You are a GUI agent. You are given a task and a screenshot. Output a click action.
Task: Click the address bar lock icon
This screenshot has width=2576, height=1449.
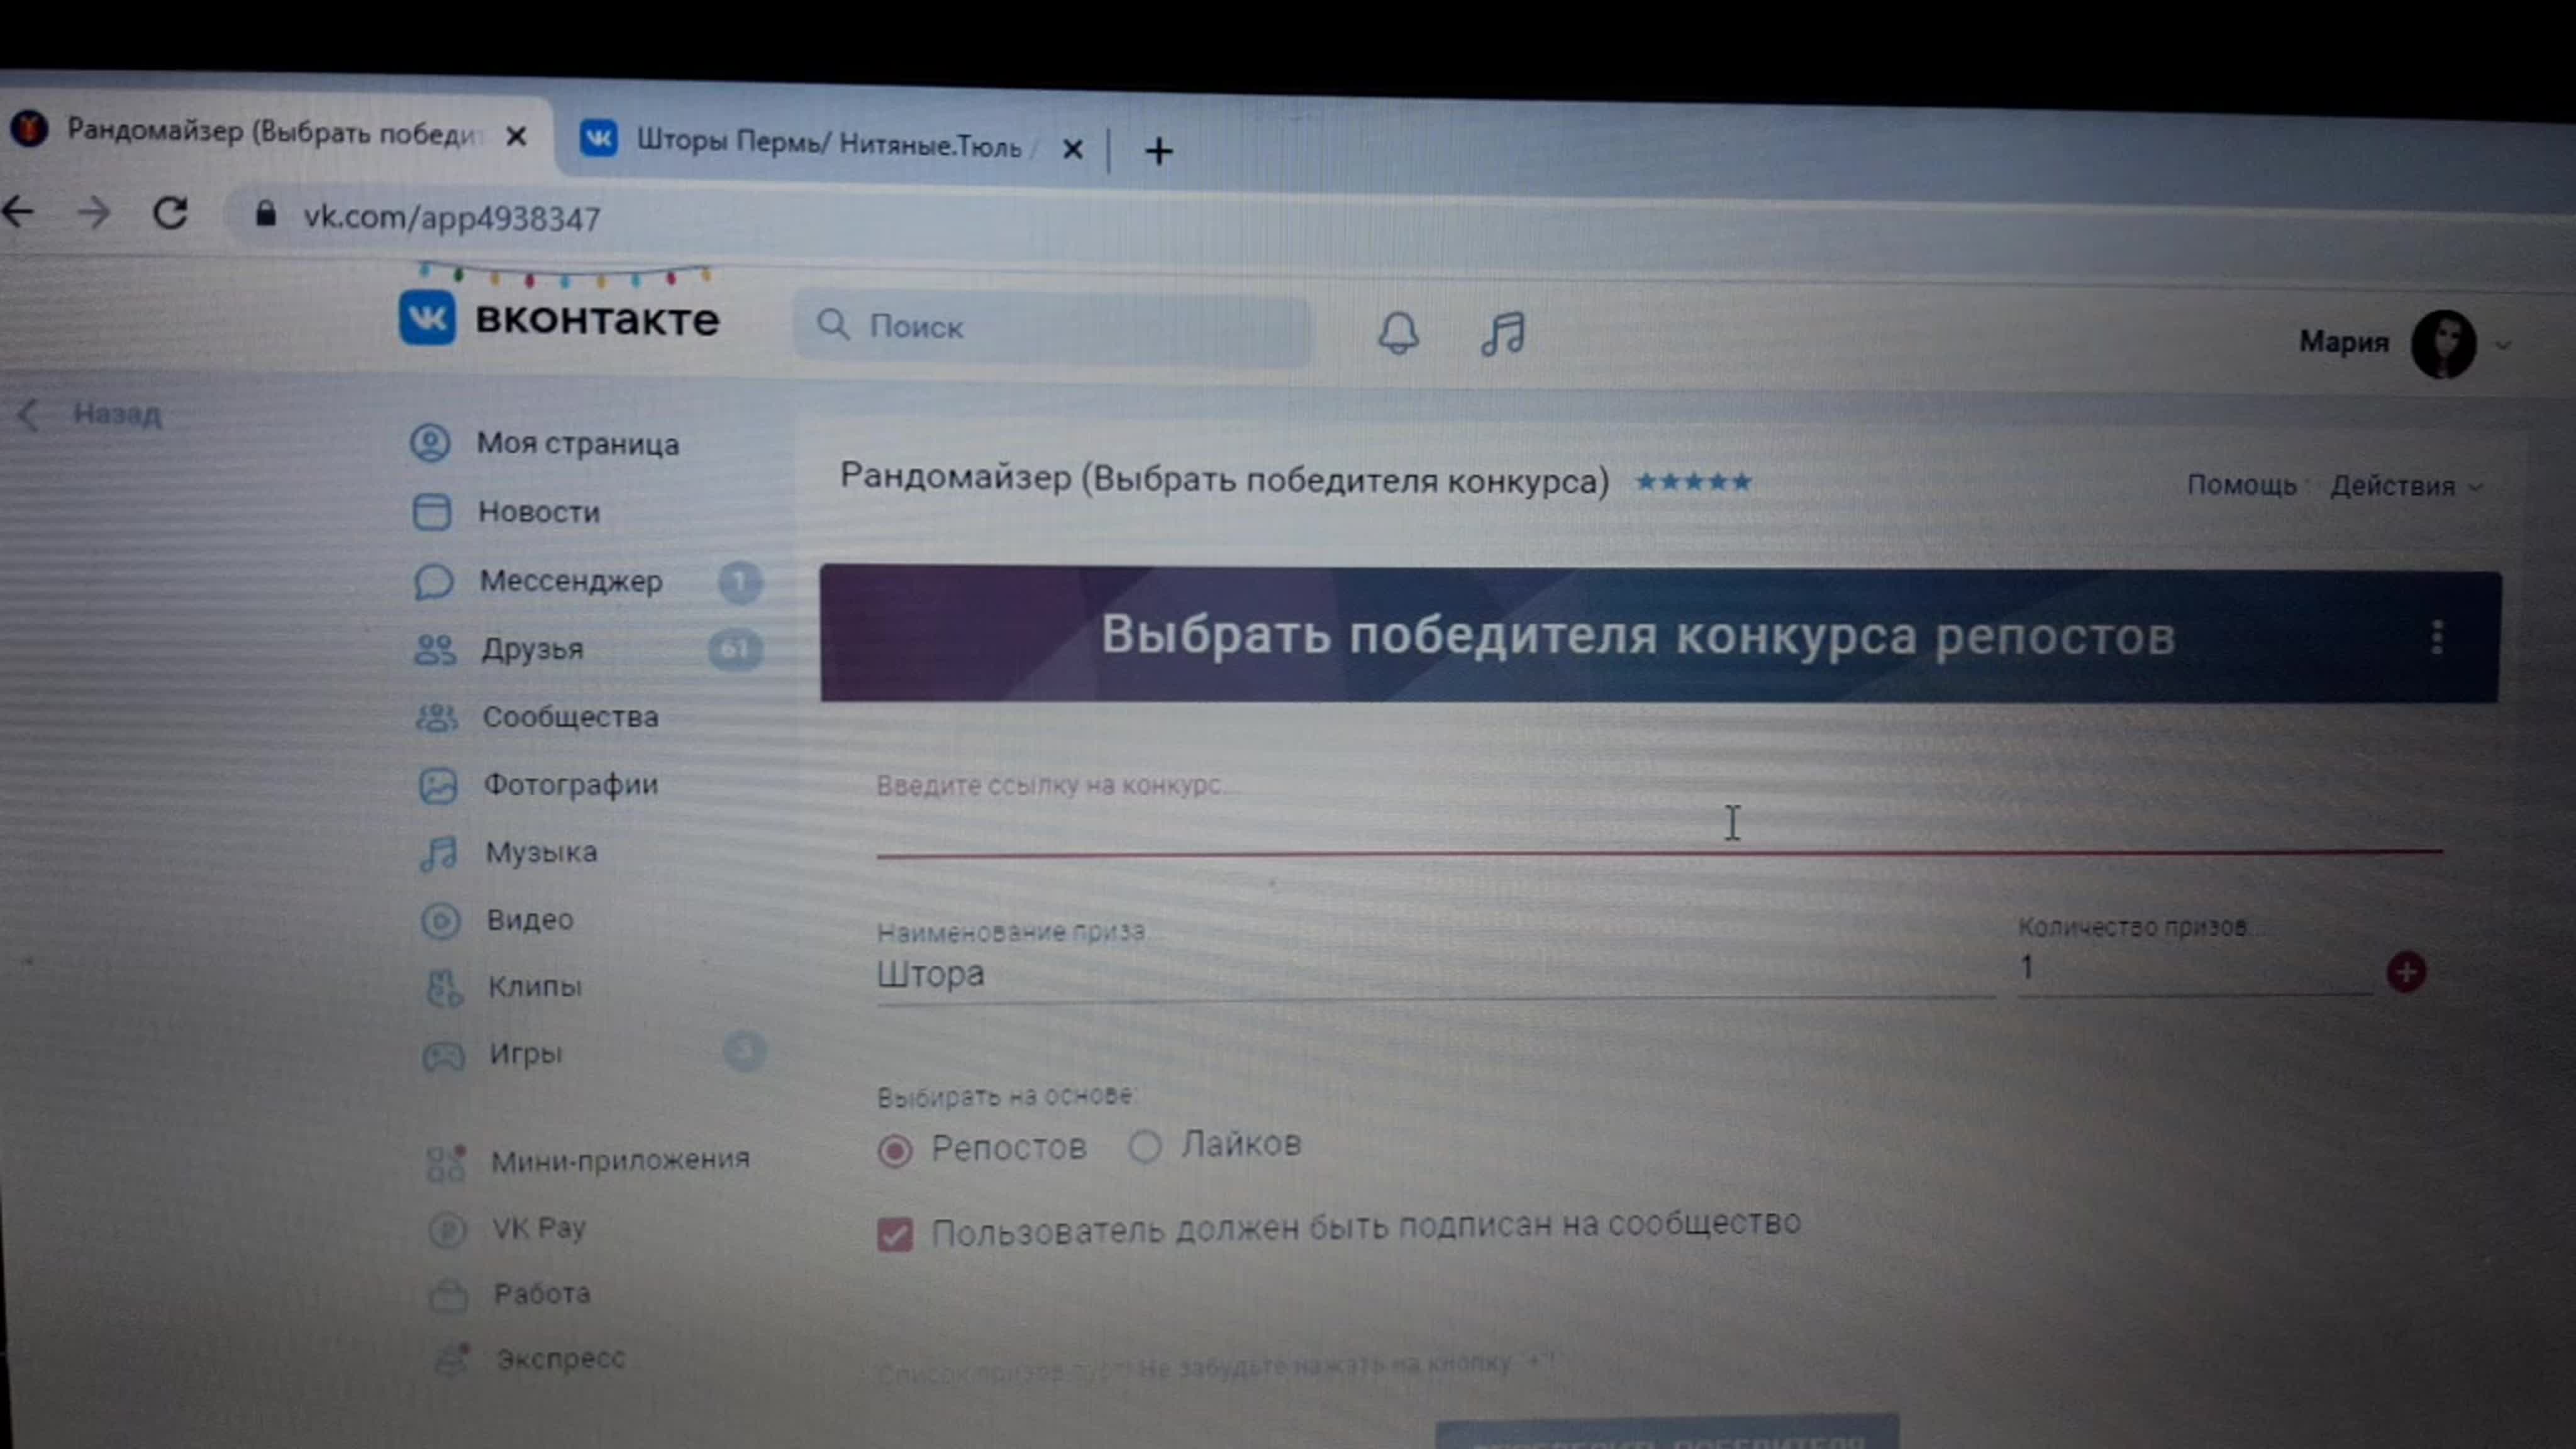(x=265, y=214)
